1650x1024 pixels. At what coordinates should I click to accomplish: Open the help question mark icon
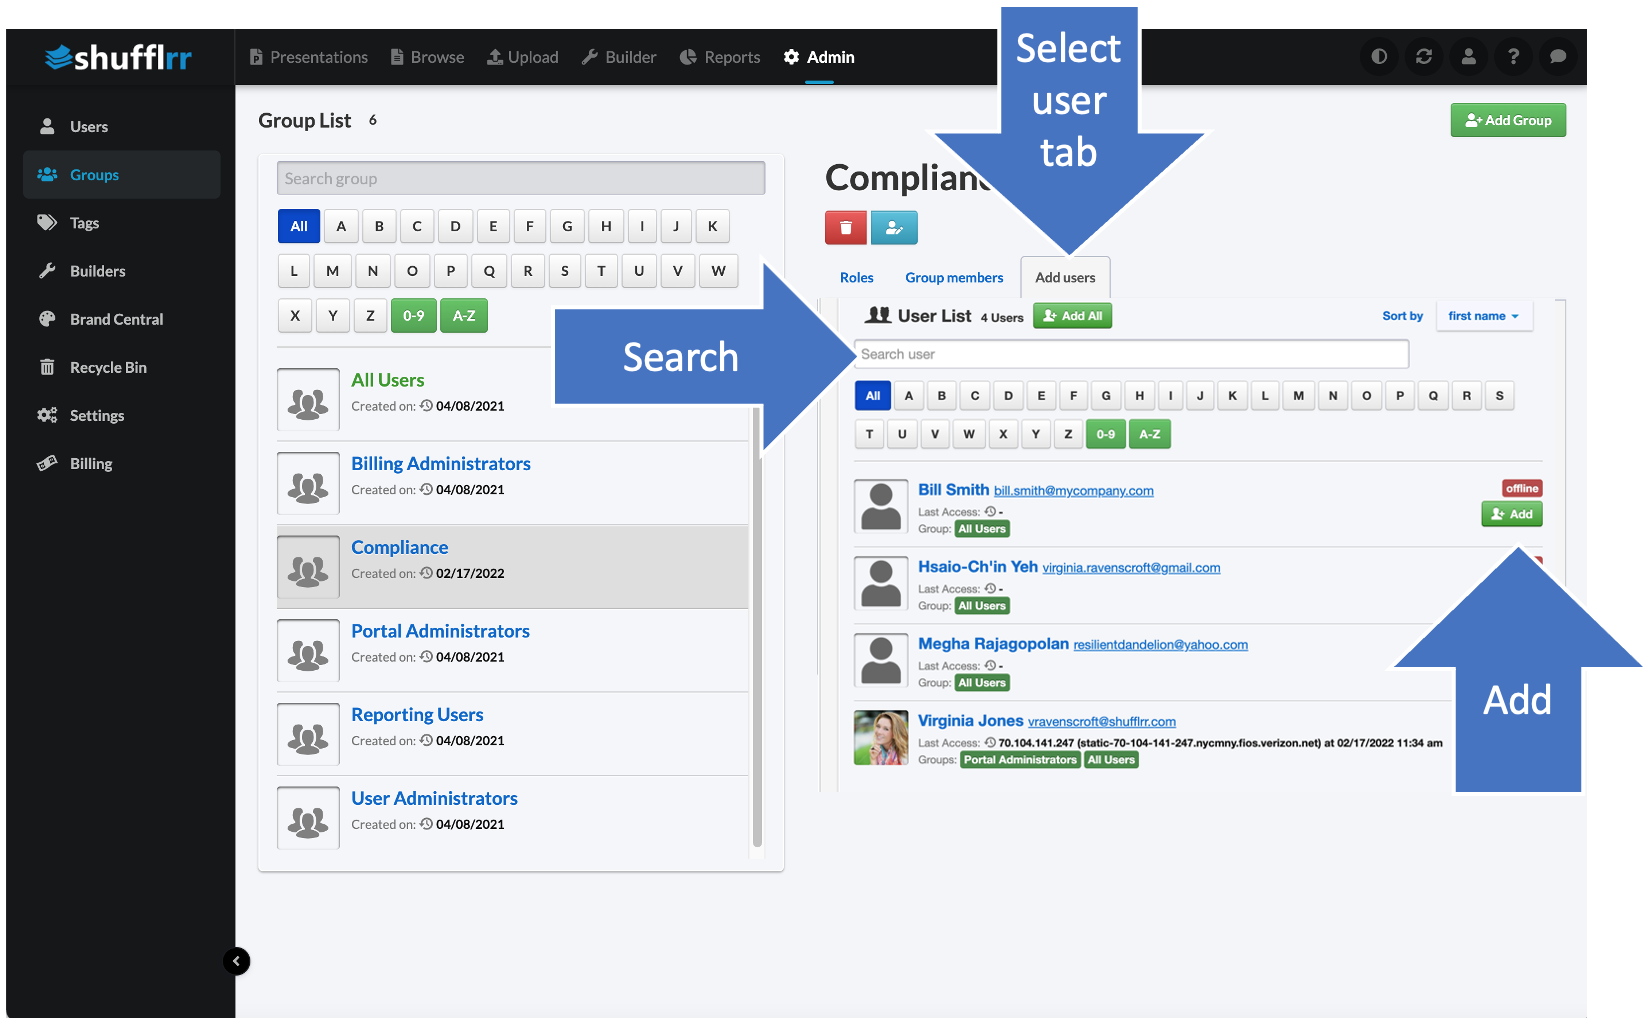click(x=1513, y=57)
